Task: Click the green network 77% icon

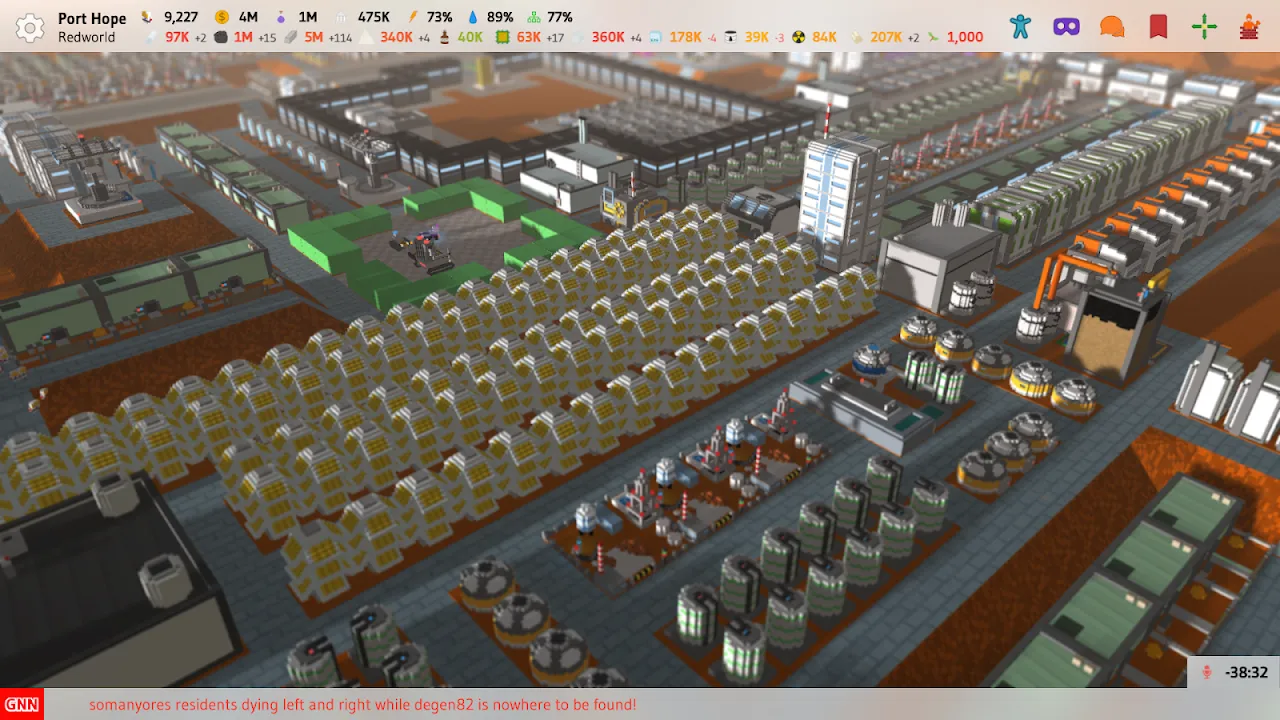Action: coord(534,17)
